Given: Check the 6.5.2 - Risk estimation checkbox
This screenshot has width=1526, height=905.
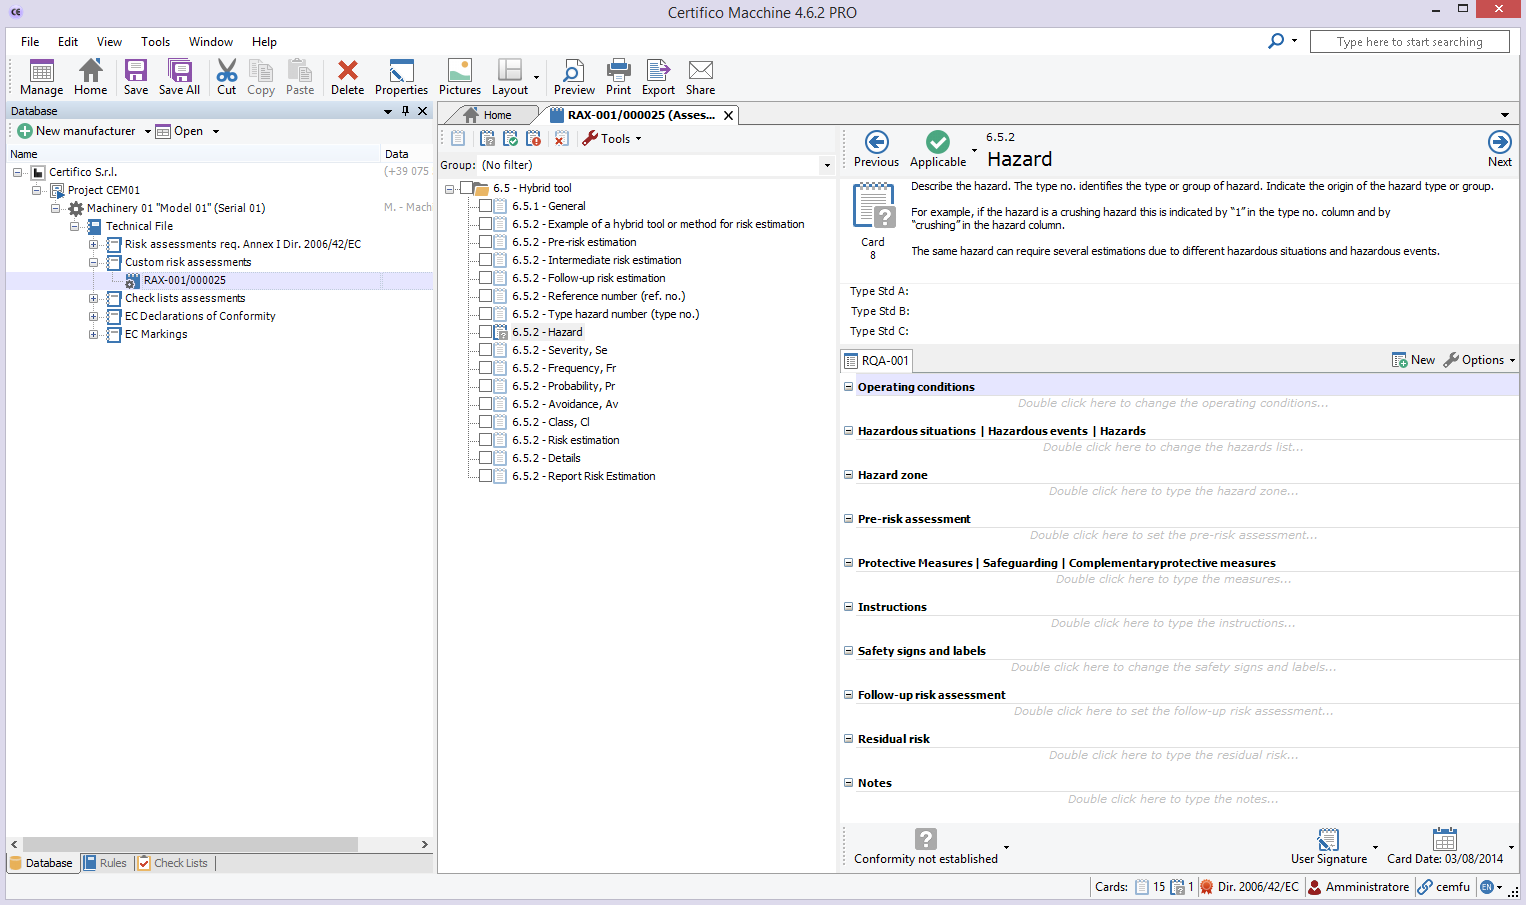Looking at the screenshot, I should (x=485, y=440).
